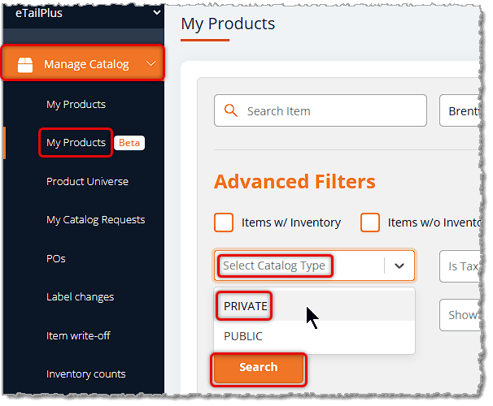
Task: Open the Select Catalog Type dropdown arrow
Action: tap(399, 266)
